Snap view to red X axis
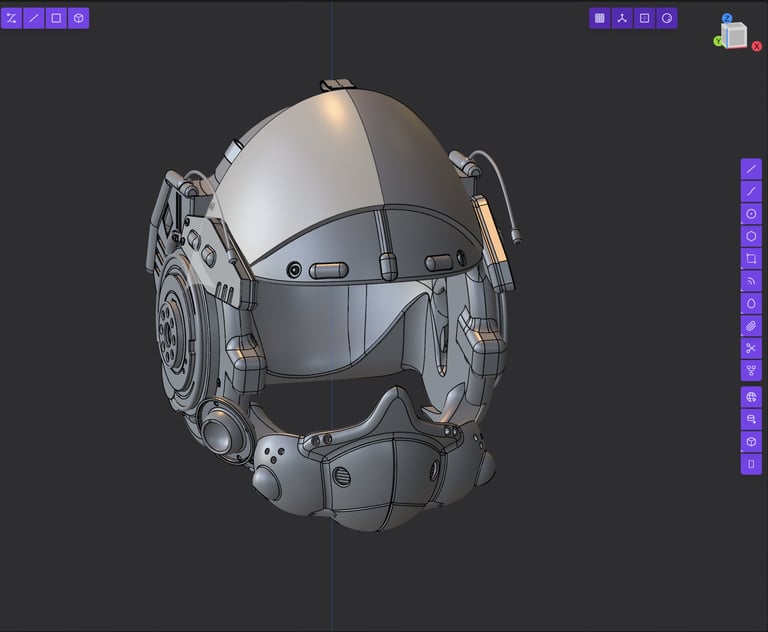 (x=757, y=47)
